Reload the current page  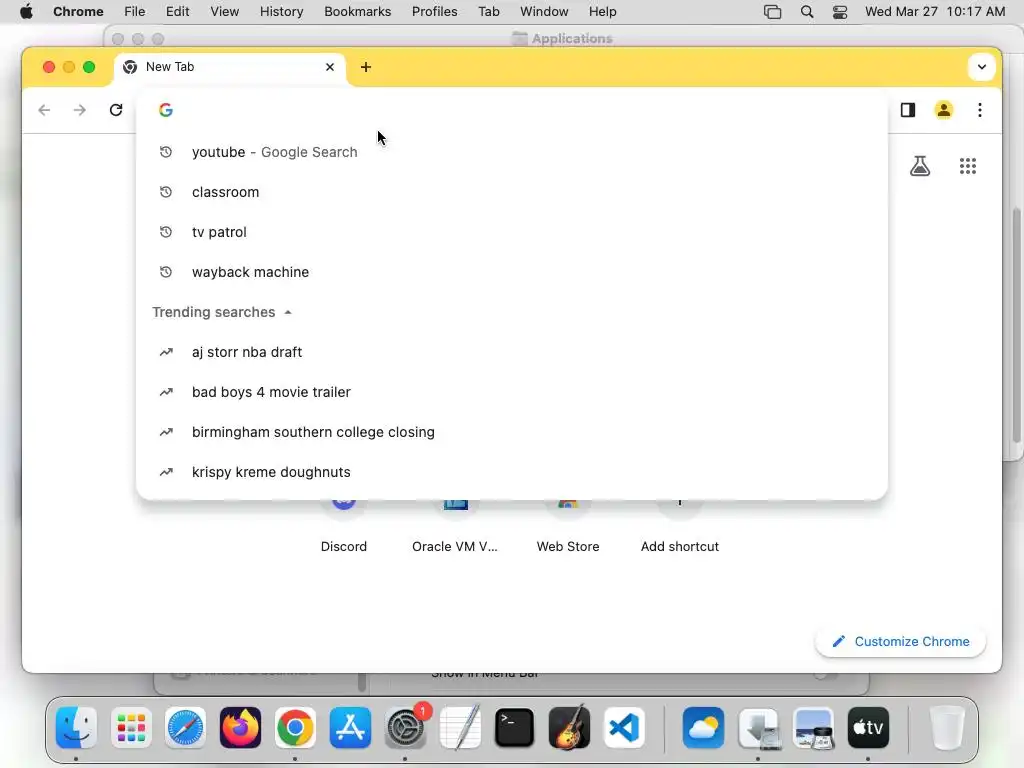(116, 110)
